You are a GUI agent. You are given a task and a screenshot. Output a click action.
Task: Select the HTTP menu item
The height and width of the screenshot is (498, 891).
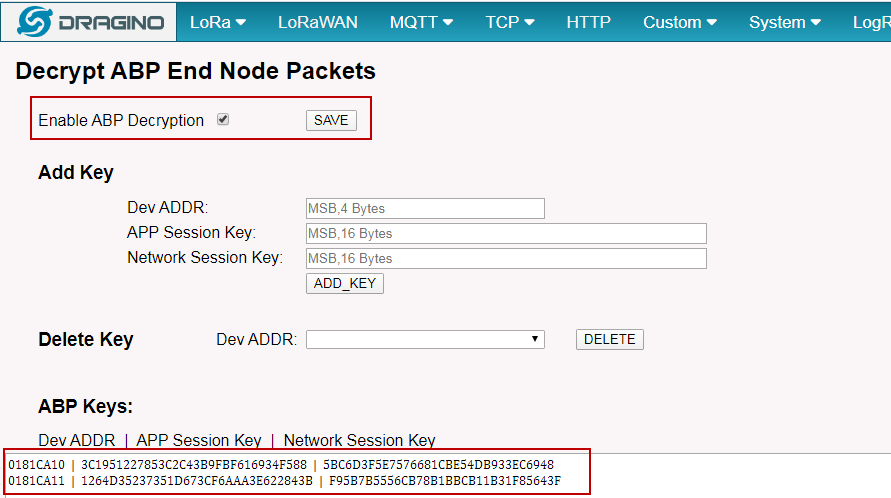pos(589,22)
